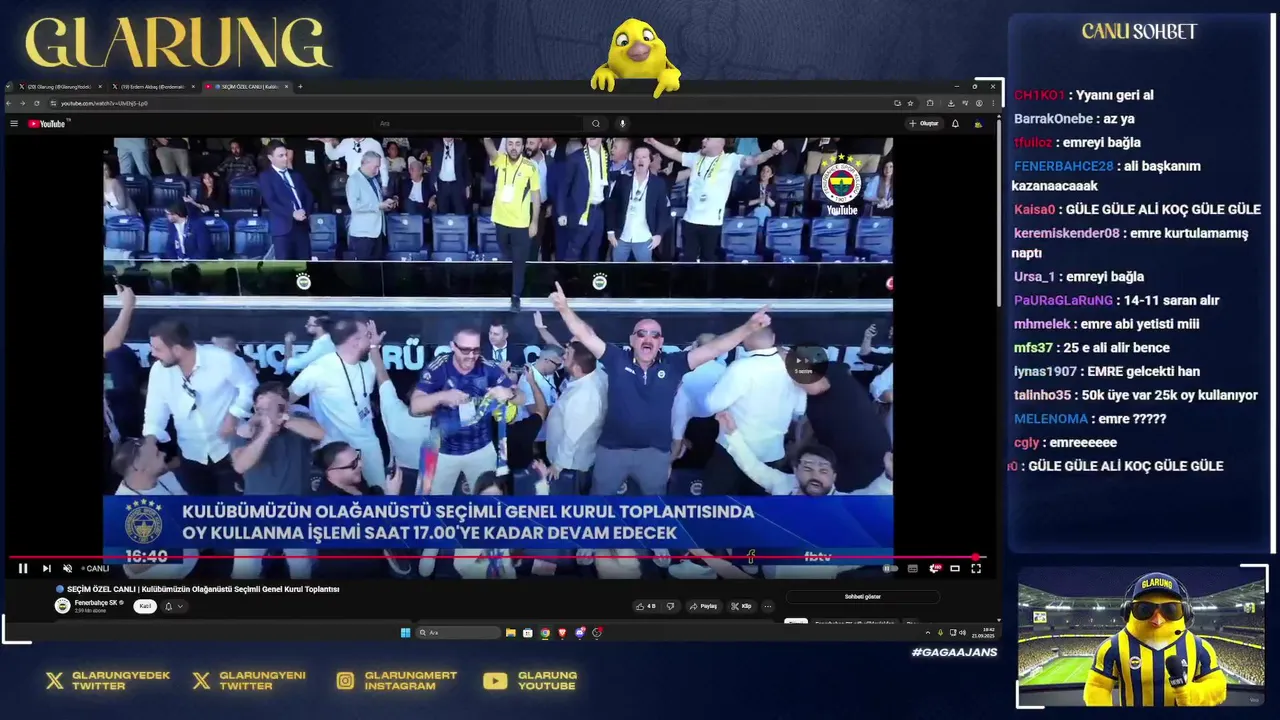This screenshot has width=1280, height=720.
Task: Go to YouTube home logo
Action: pyautogui.click(x=47, y=124)
